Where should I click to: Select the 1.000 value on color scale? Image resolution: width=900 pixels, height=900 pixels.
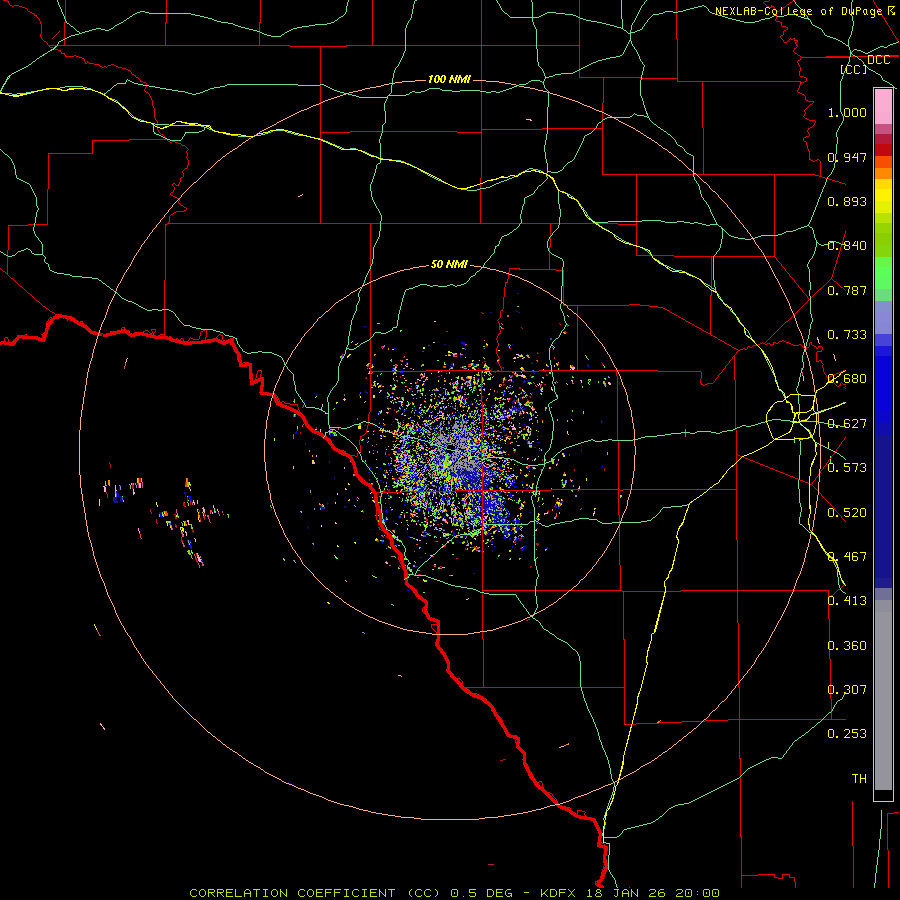click(x=847, y=112)
